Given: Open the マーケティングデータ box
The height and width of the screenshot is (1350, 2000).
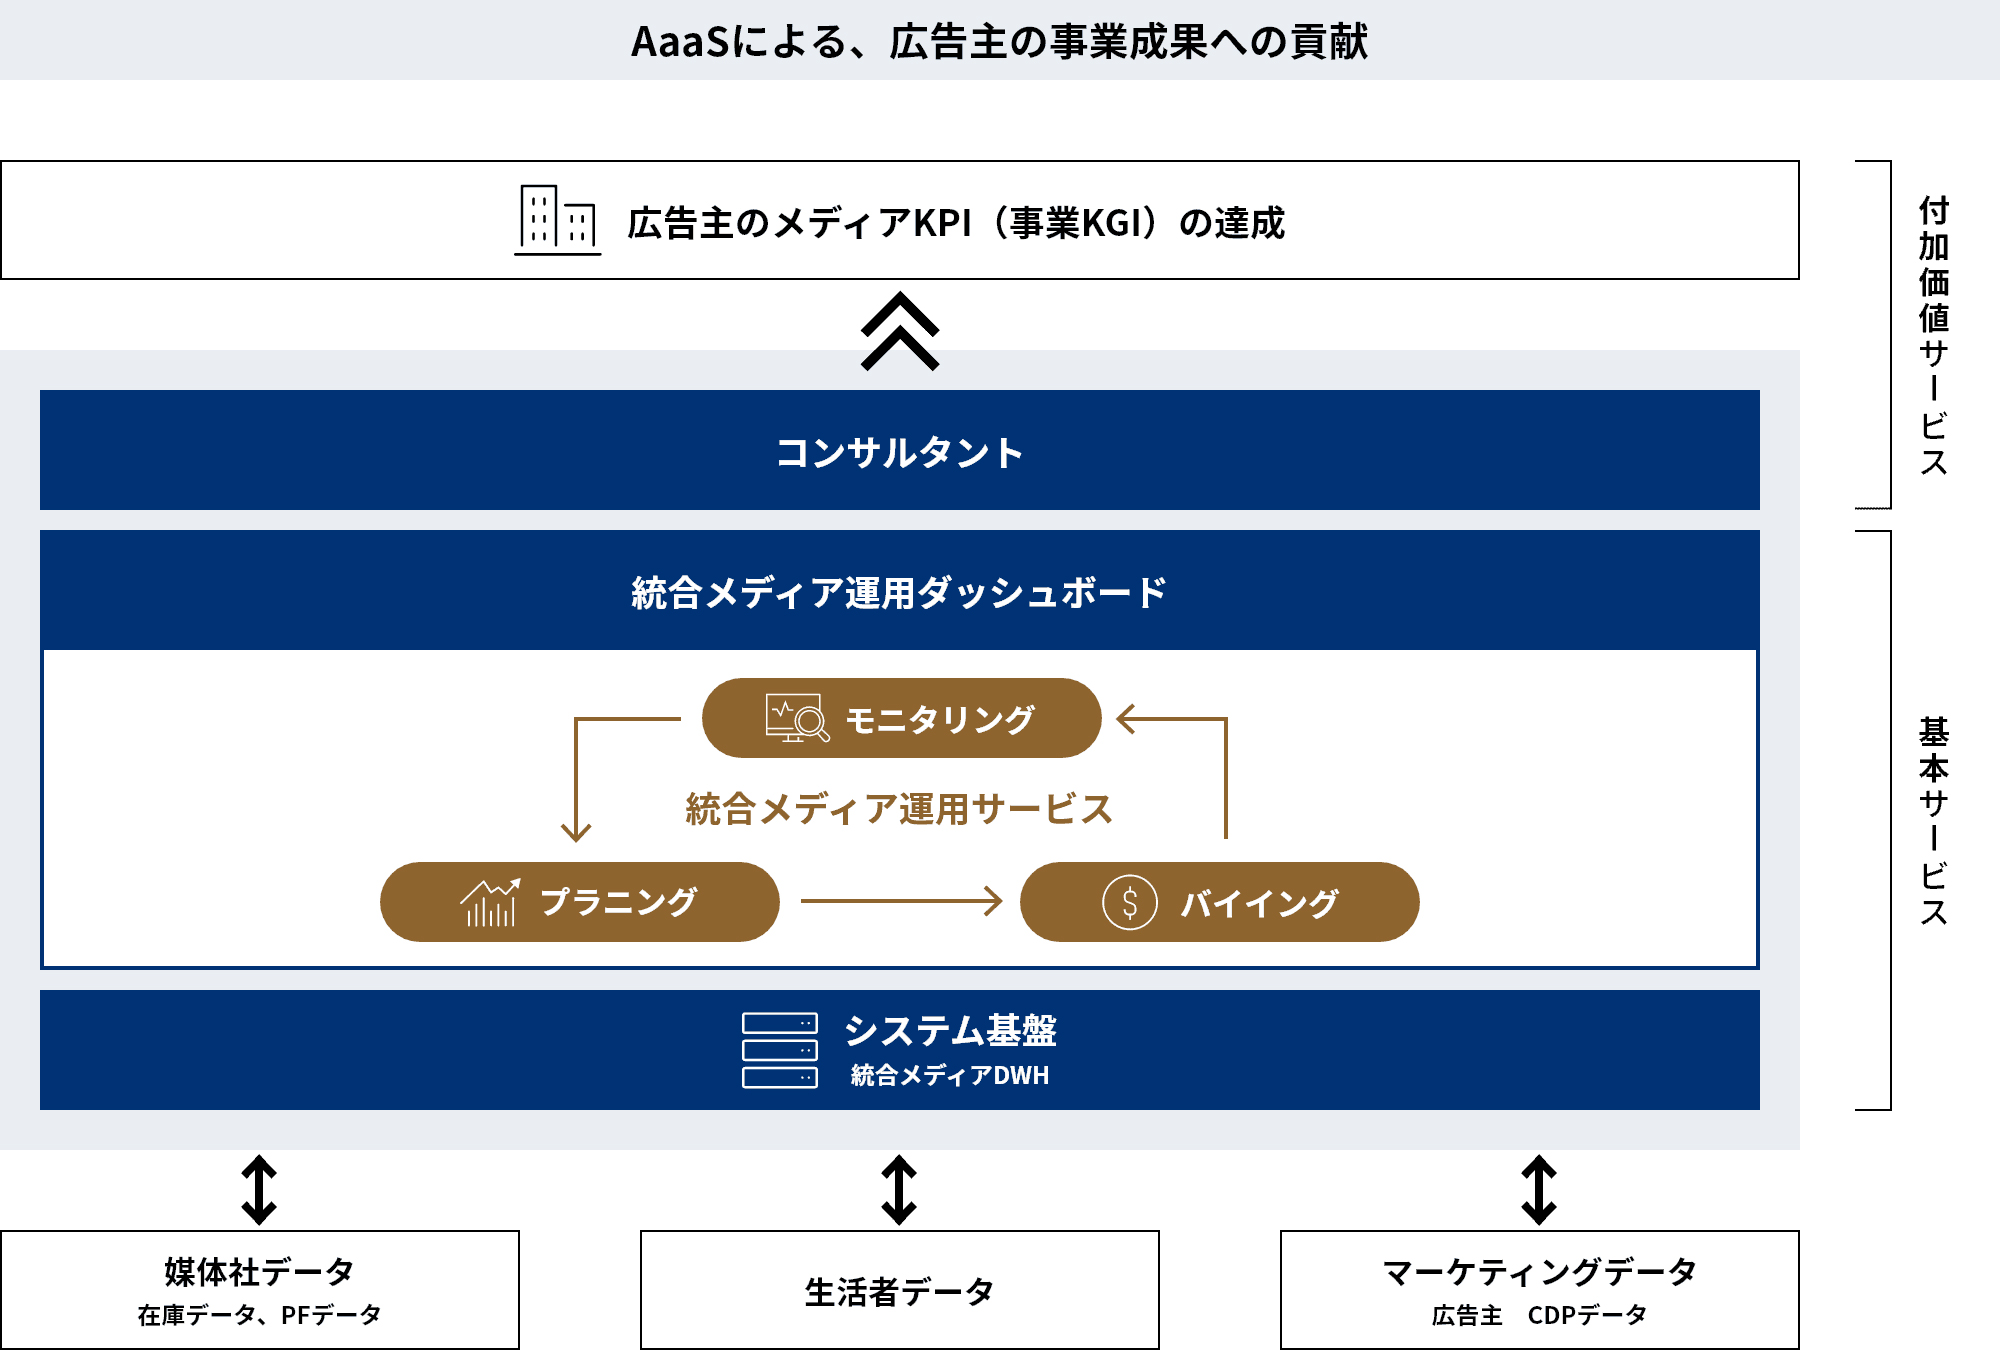Looking at the screenshot, I should click(1539, 1290).
